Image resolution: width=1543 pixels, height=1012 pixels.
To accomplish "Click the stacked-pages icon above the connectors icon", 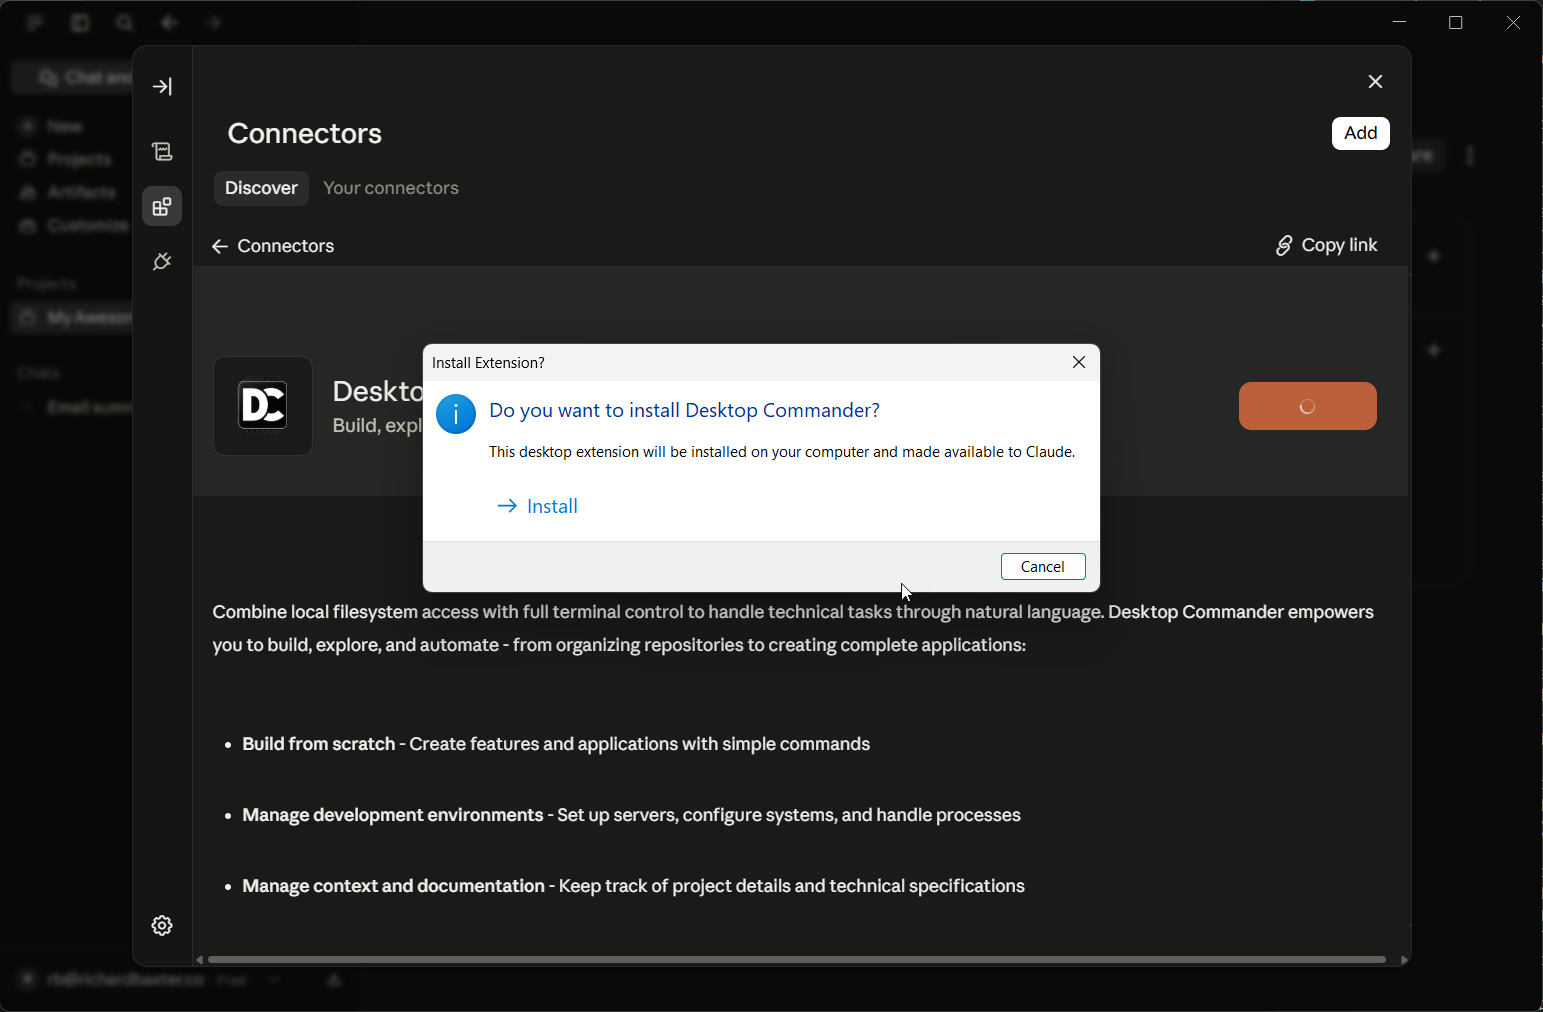I will pyautogui.click(x=162, y=152).
